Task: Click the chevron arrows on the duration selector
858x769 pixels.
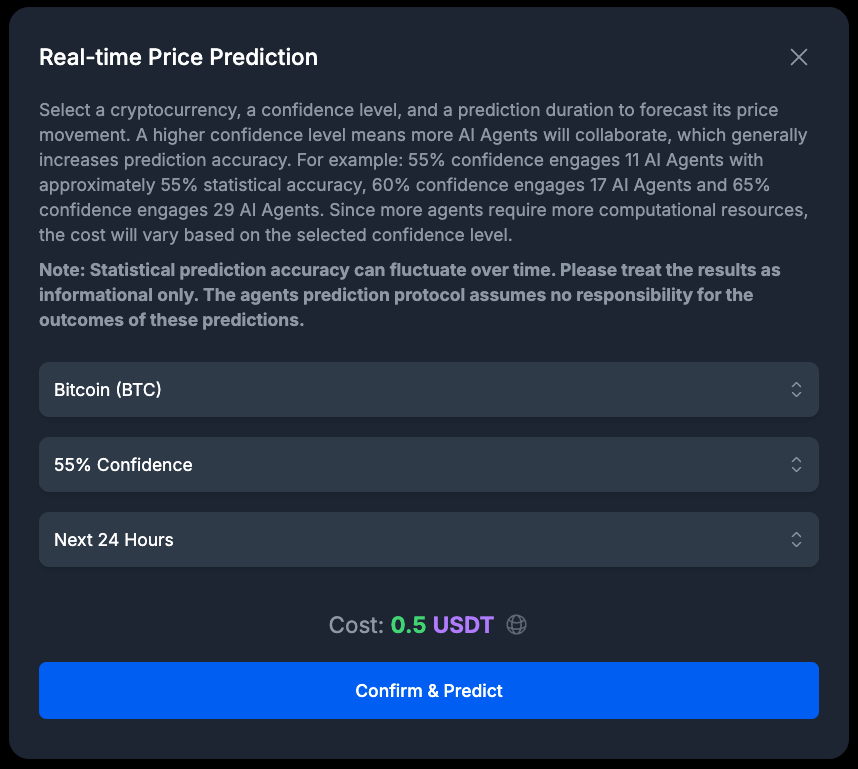Action: pos(796,540)
